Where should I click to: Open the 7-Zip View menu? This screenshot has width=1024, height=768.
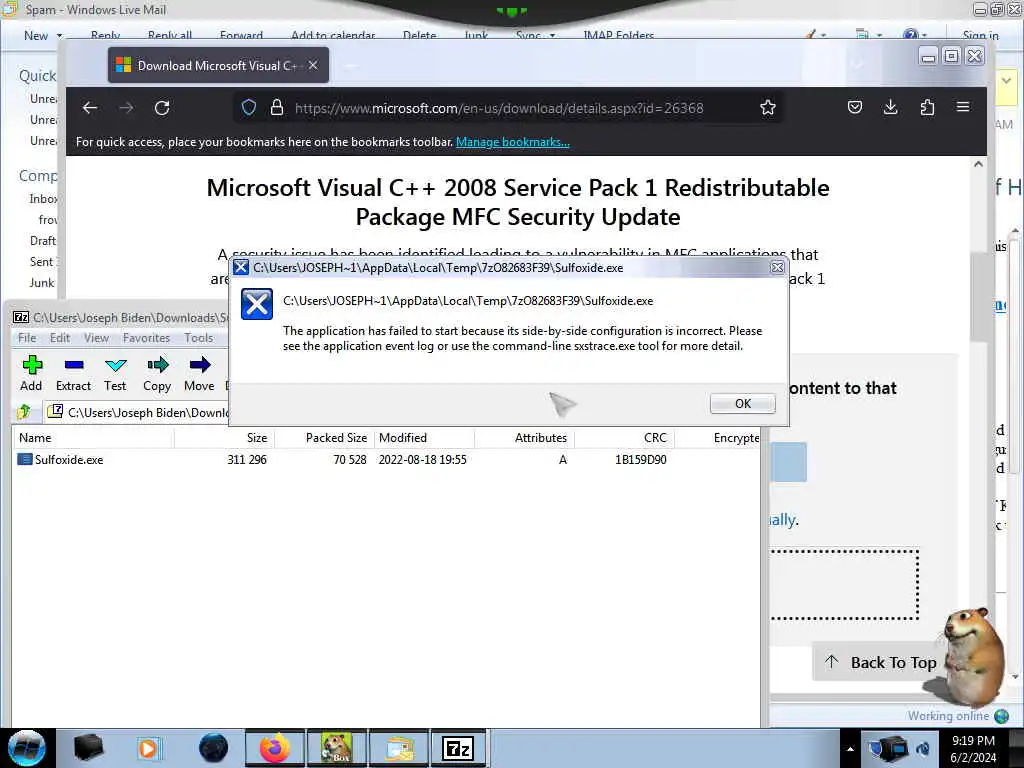(96, 338)
